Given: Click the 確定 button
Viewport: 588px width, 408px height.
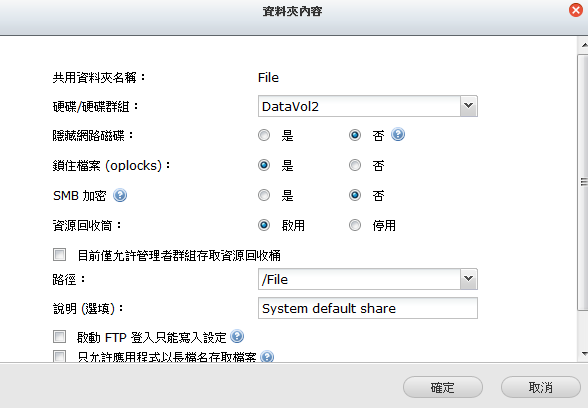Looking at the screenshot, I should tap(443, 387).
